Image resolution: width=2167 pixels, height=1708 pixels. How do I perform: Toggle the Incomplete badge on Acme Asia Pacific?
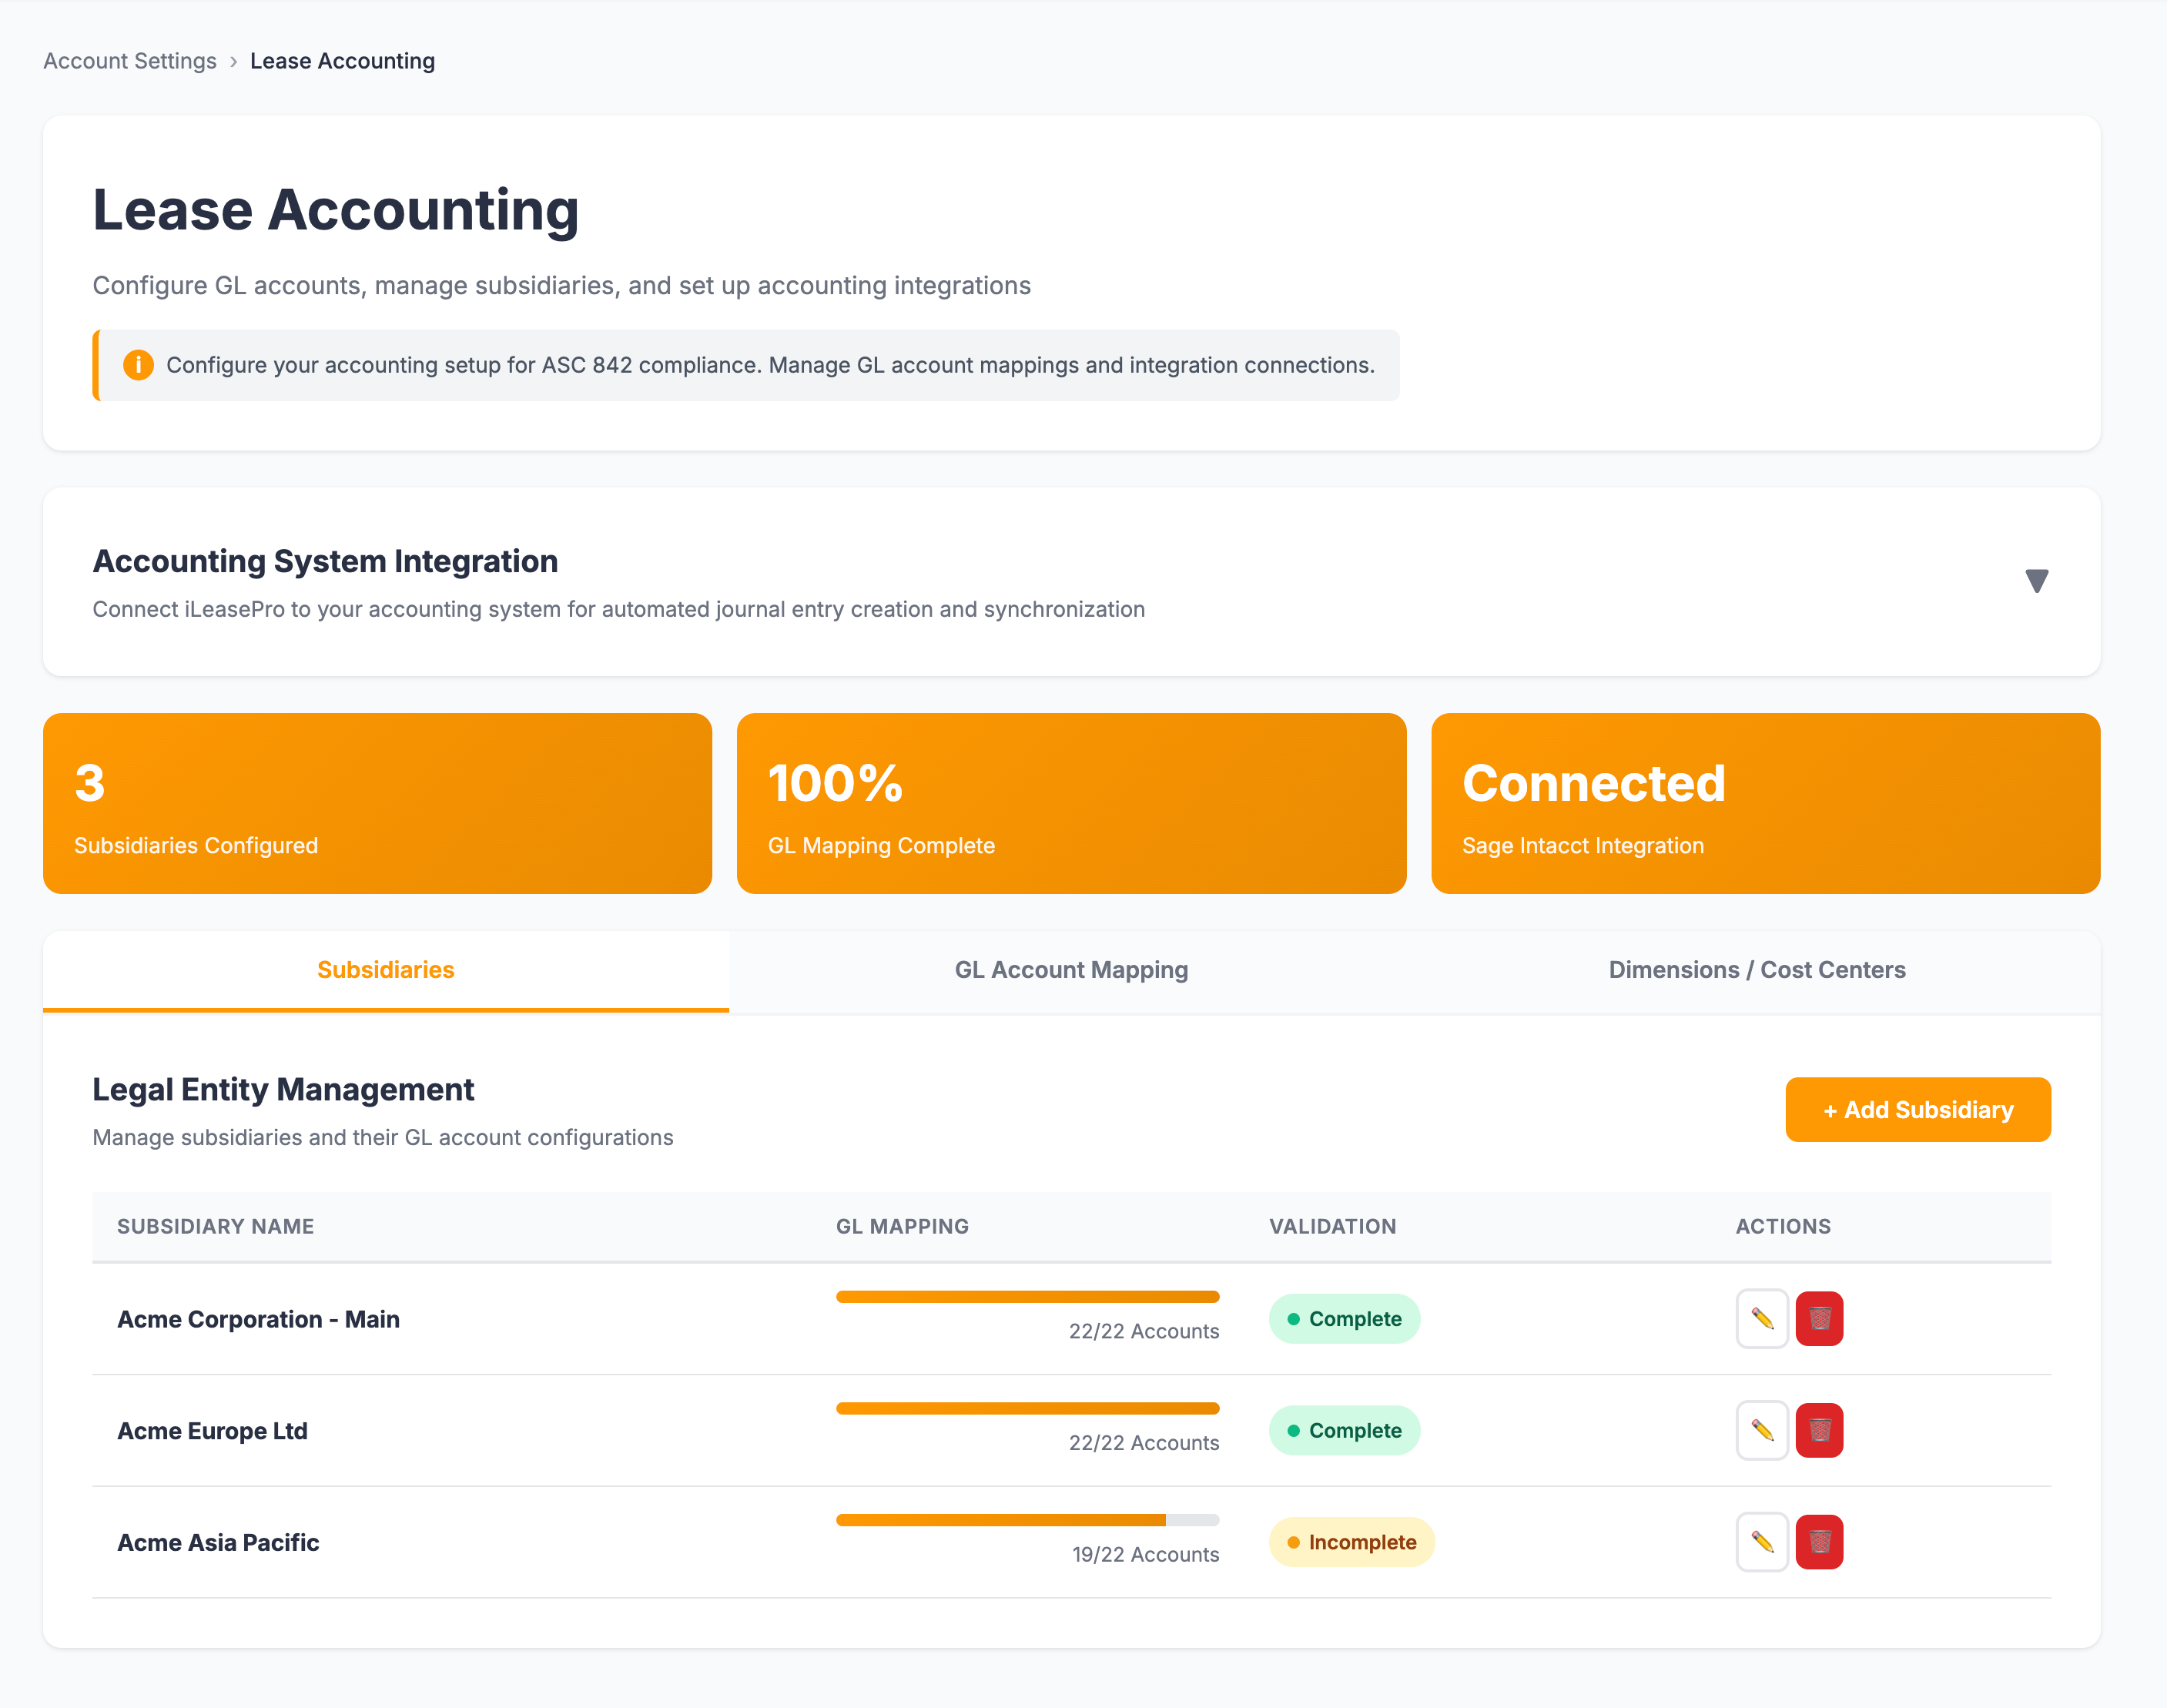point(1351,1542)
